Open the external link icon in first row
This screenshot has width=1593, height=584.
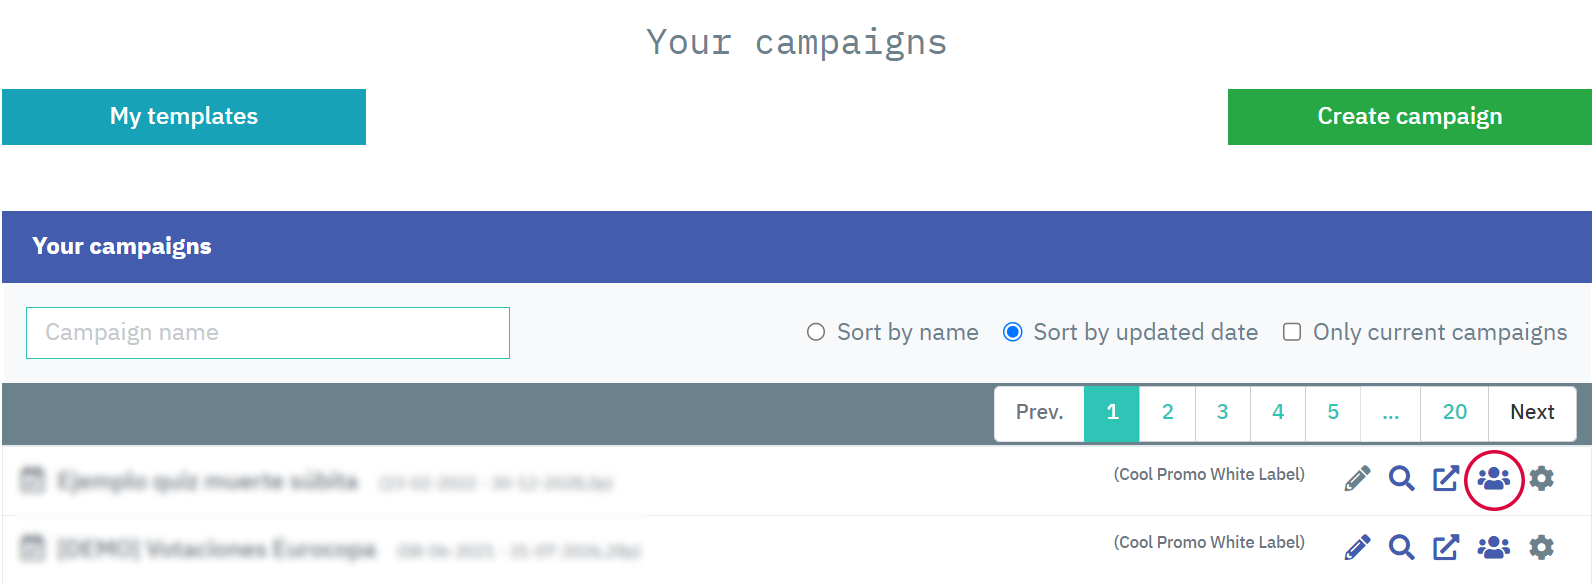tap(1446, 479)
